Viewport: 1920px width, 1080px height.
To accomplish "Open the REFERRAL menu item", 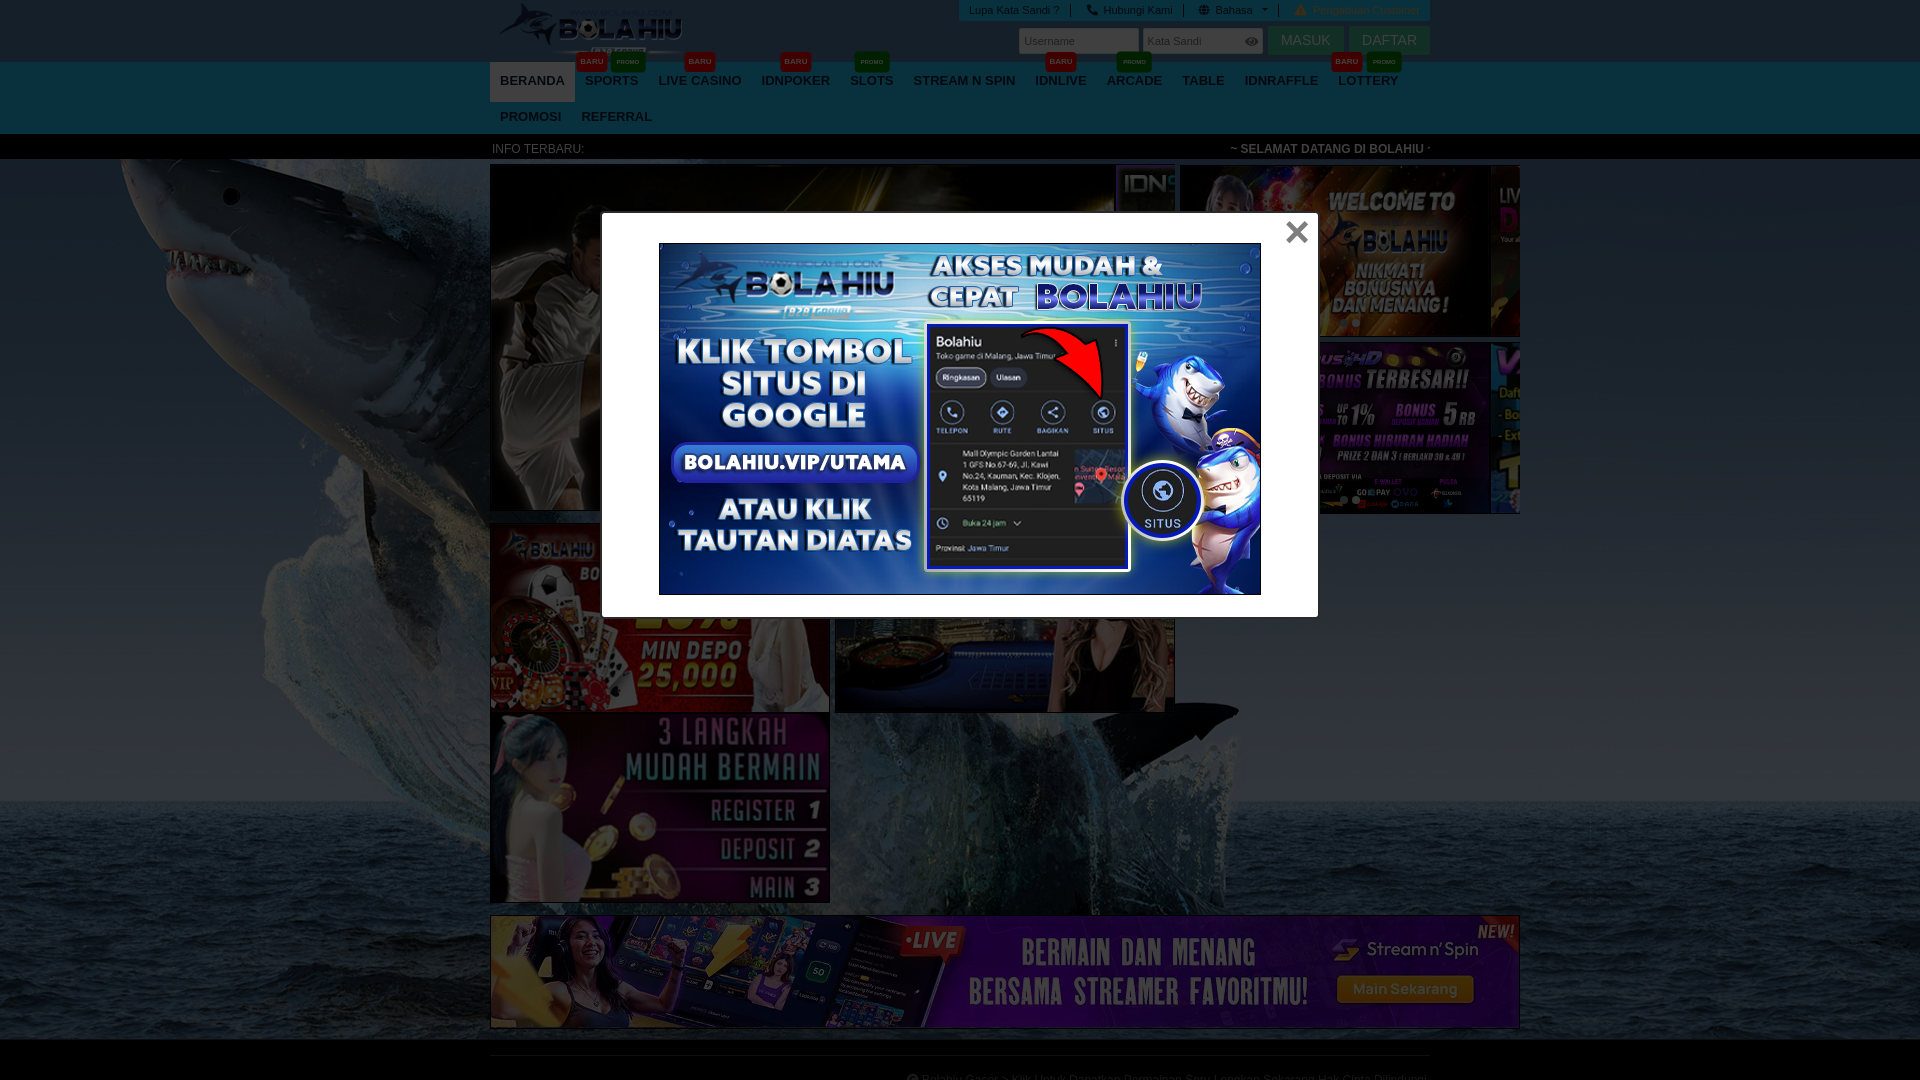I will pyautogui.click(x=616, y=117).
